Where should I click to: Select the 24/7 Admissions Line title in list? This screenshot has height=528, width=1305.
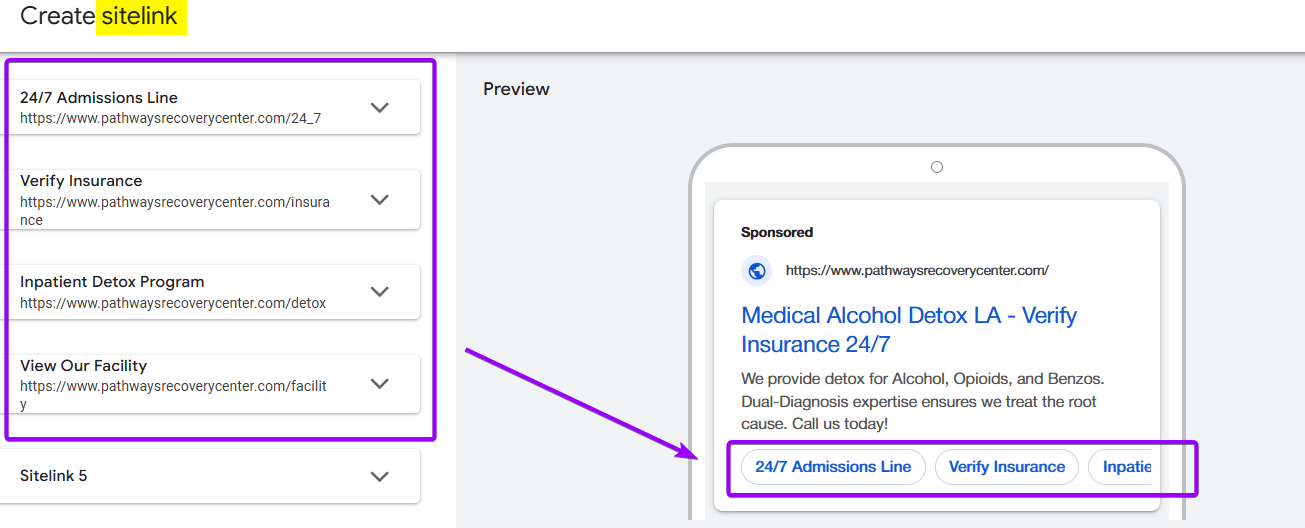[x=99, y=98]
